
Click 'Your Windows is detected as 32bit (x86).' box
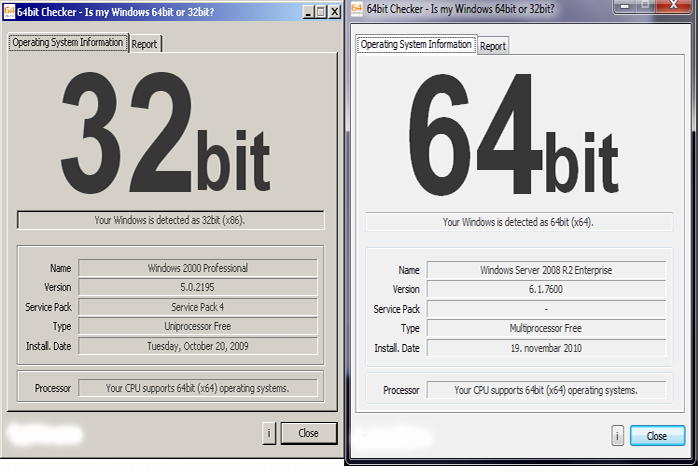click(x=171, y=220)
